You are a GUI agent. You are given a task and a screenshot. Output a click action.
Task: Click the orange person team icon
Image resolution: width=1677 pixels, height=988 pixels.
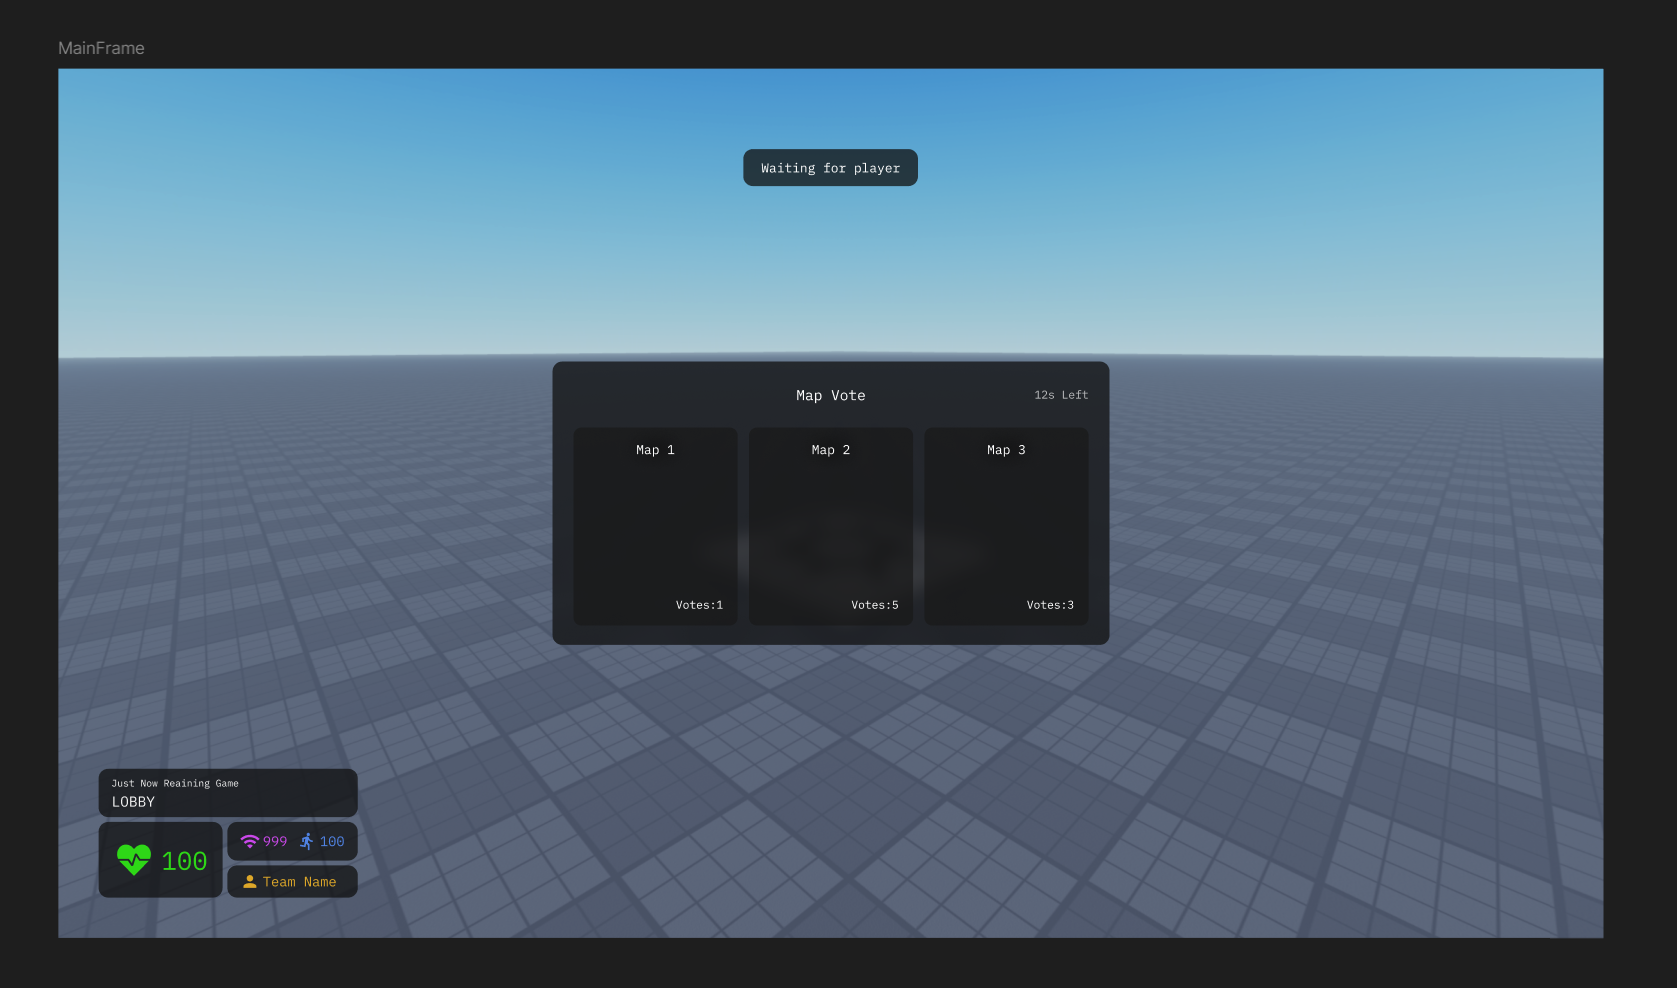[x=250, y=882]
